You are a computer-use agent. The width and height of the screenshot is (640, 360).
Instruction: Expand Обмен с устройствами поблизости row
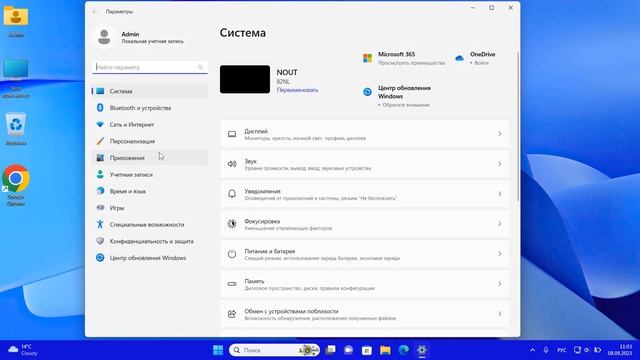364,314
